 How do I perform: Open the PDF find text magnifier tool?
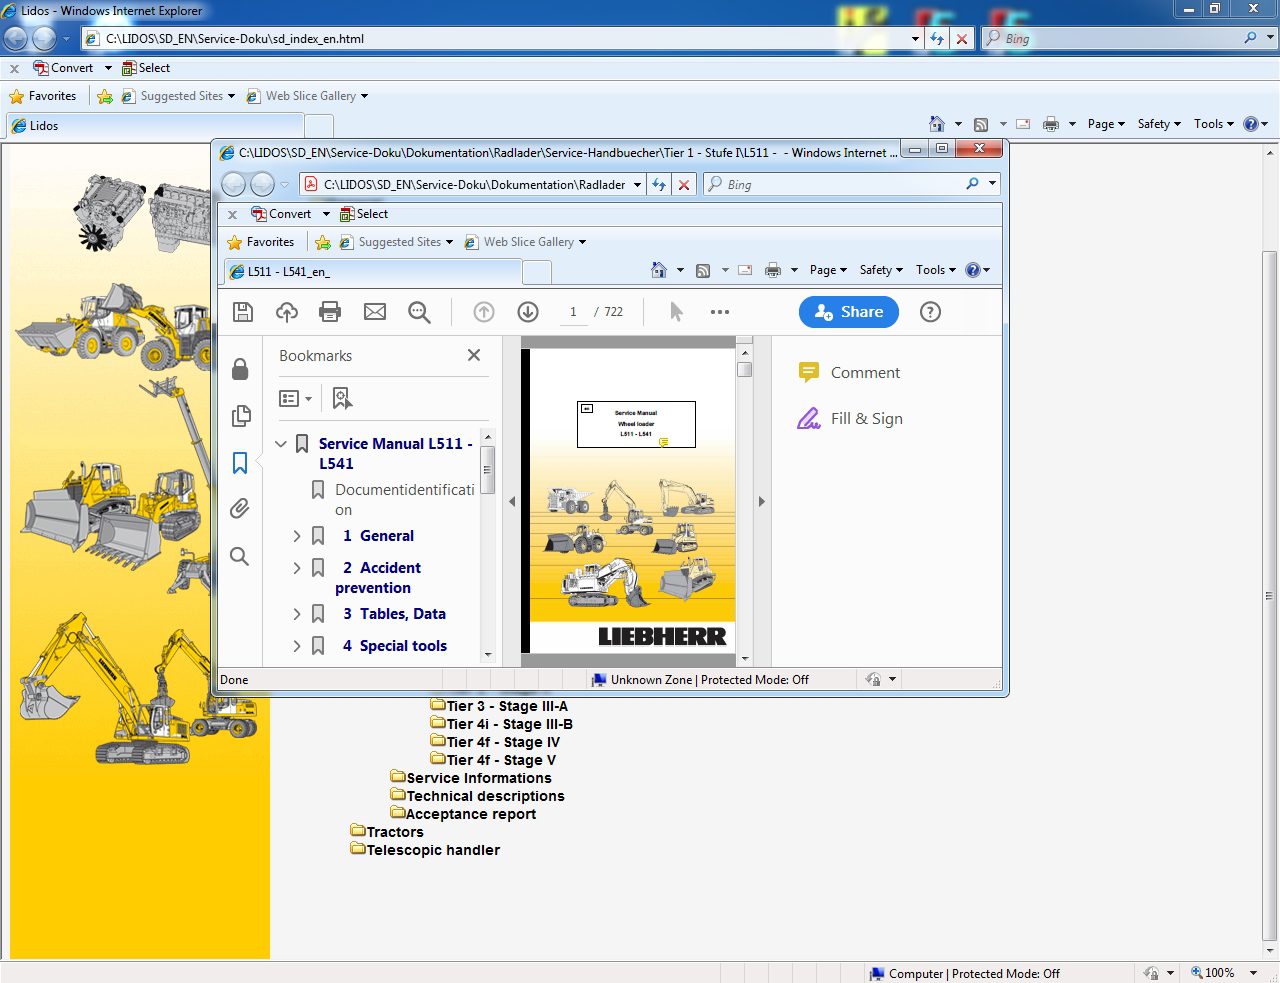(419, 312)
